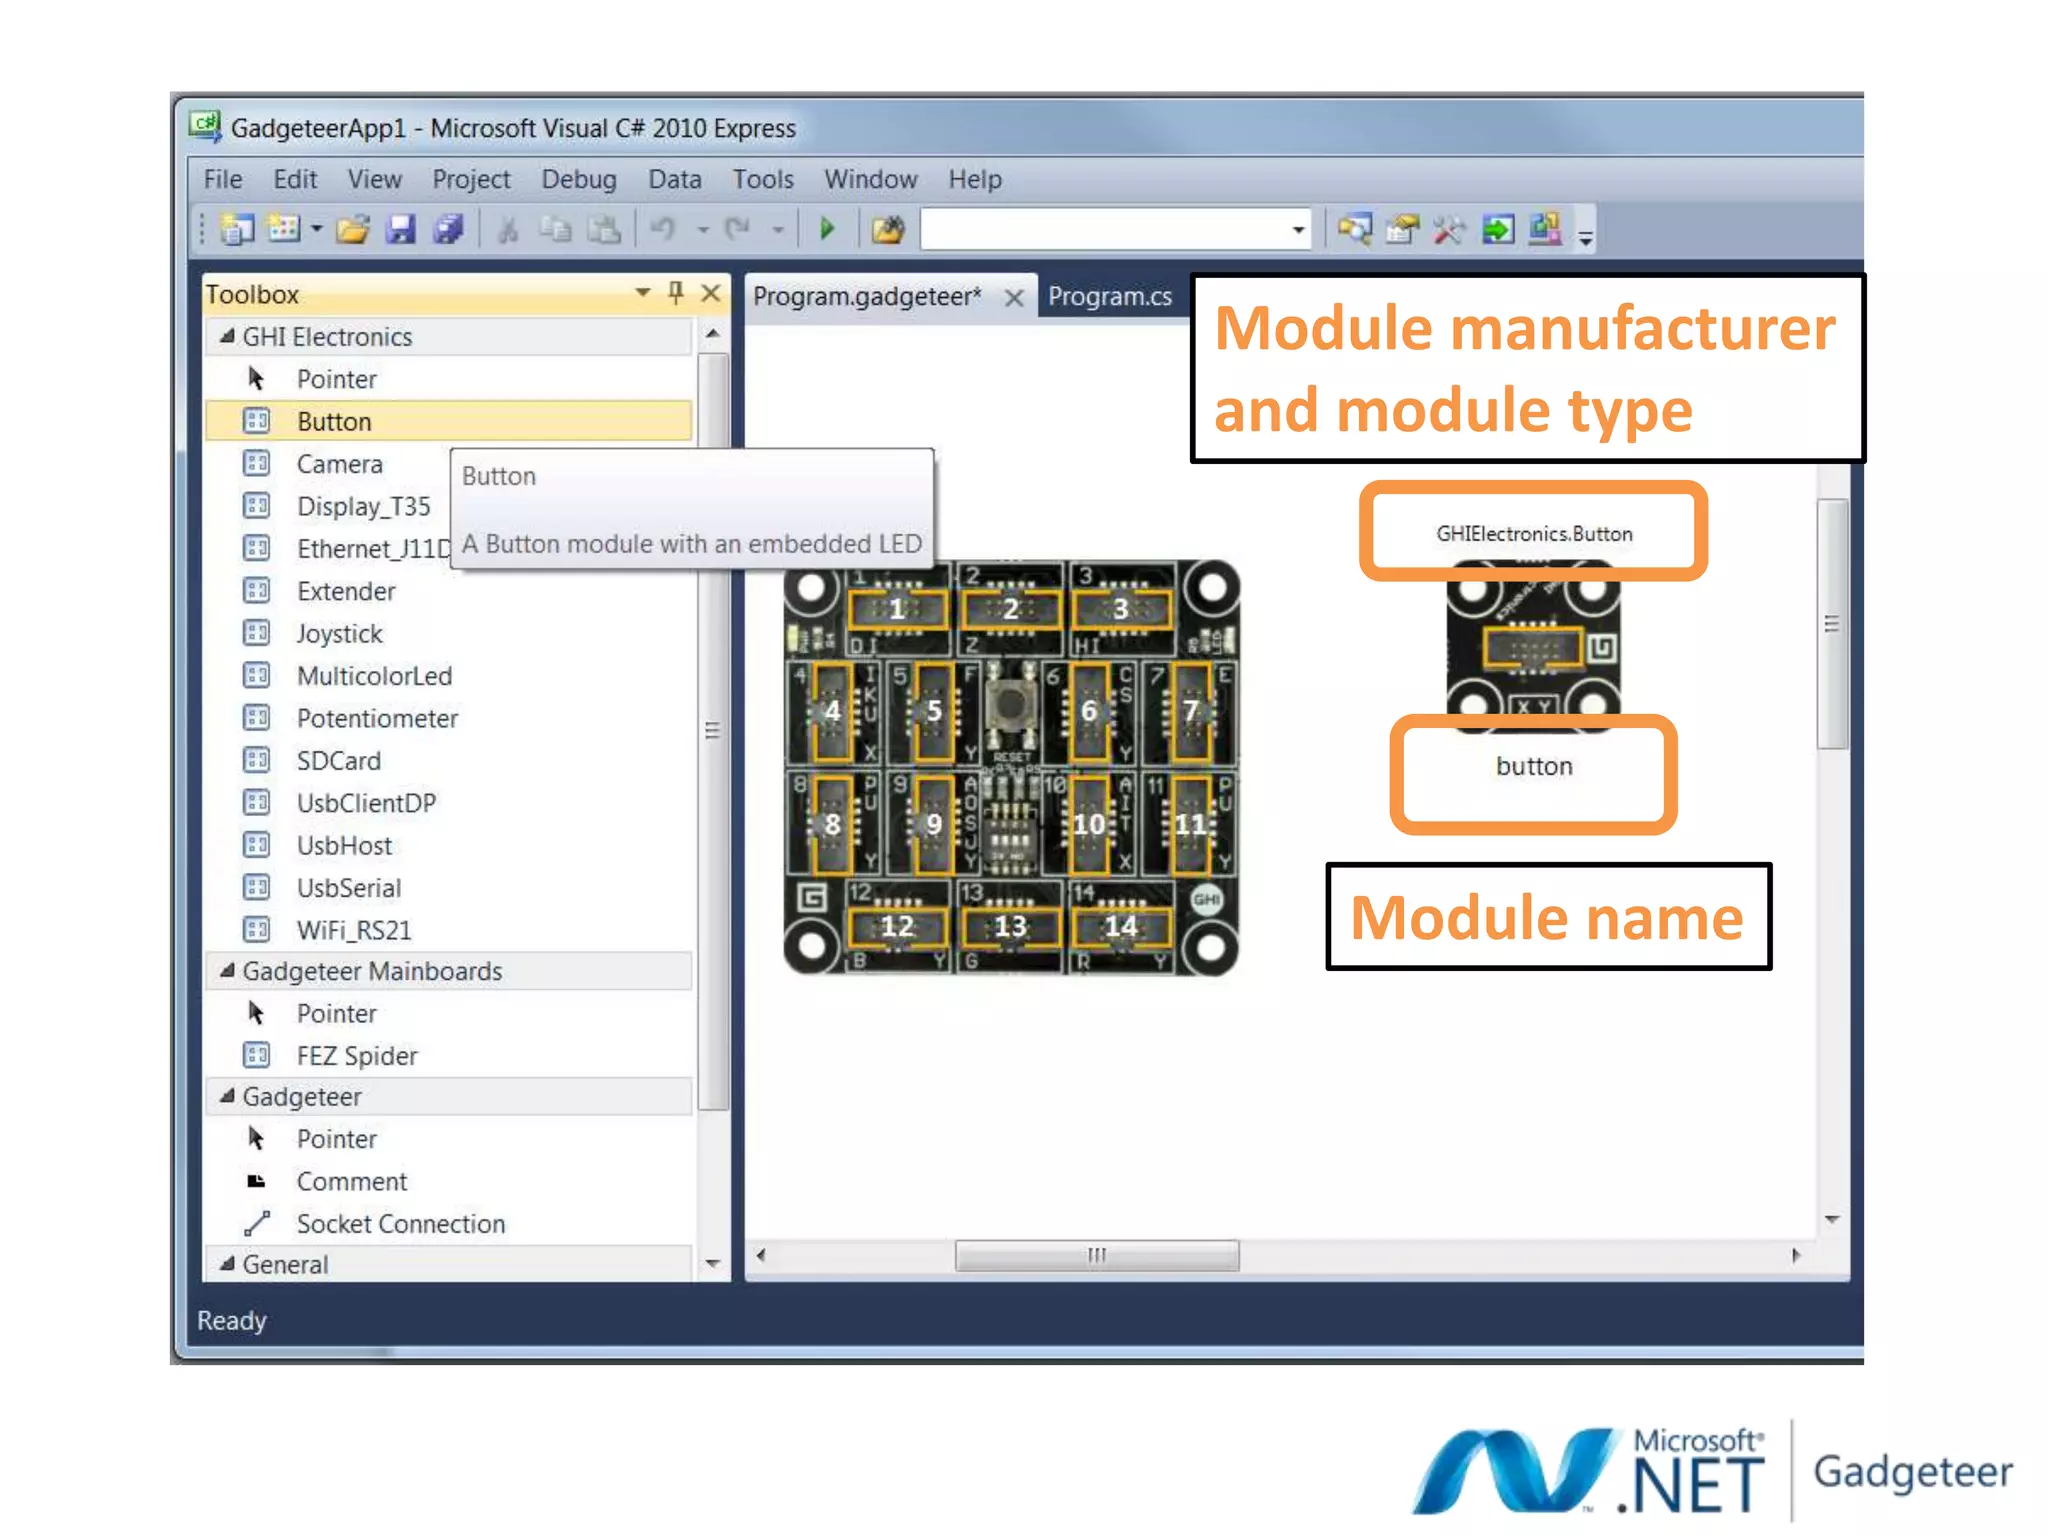The height and width of the screenshot is (1536, 2048).
Task: Select the Potentiometer module
Action: (x=447, y=718)
